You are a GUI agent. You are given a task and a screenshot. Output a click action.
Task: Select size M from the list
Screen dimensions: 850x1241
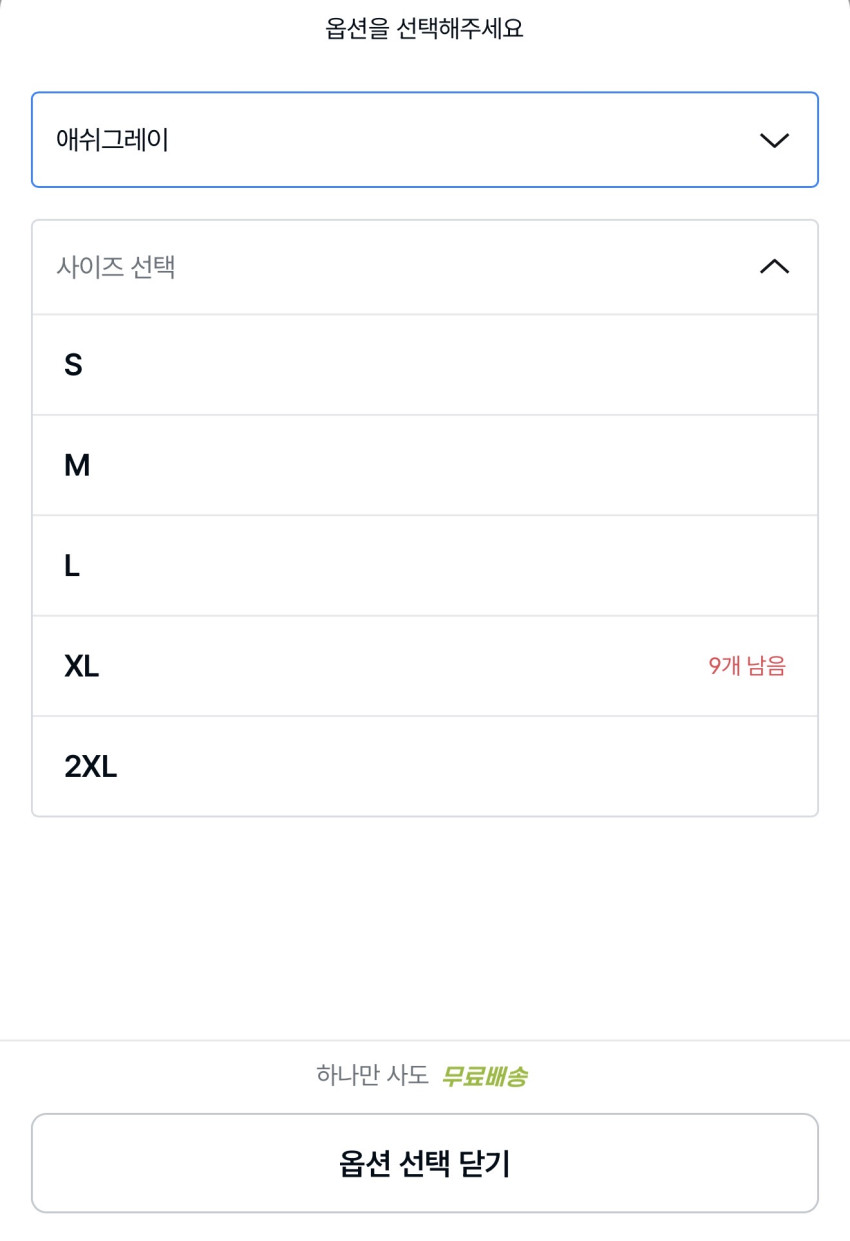pos(77,466)
